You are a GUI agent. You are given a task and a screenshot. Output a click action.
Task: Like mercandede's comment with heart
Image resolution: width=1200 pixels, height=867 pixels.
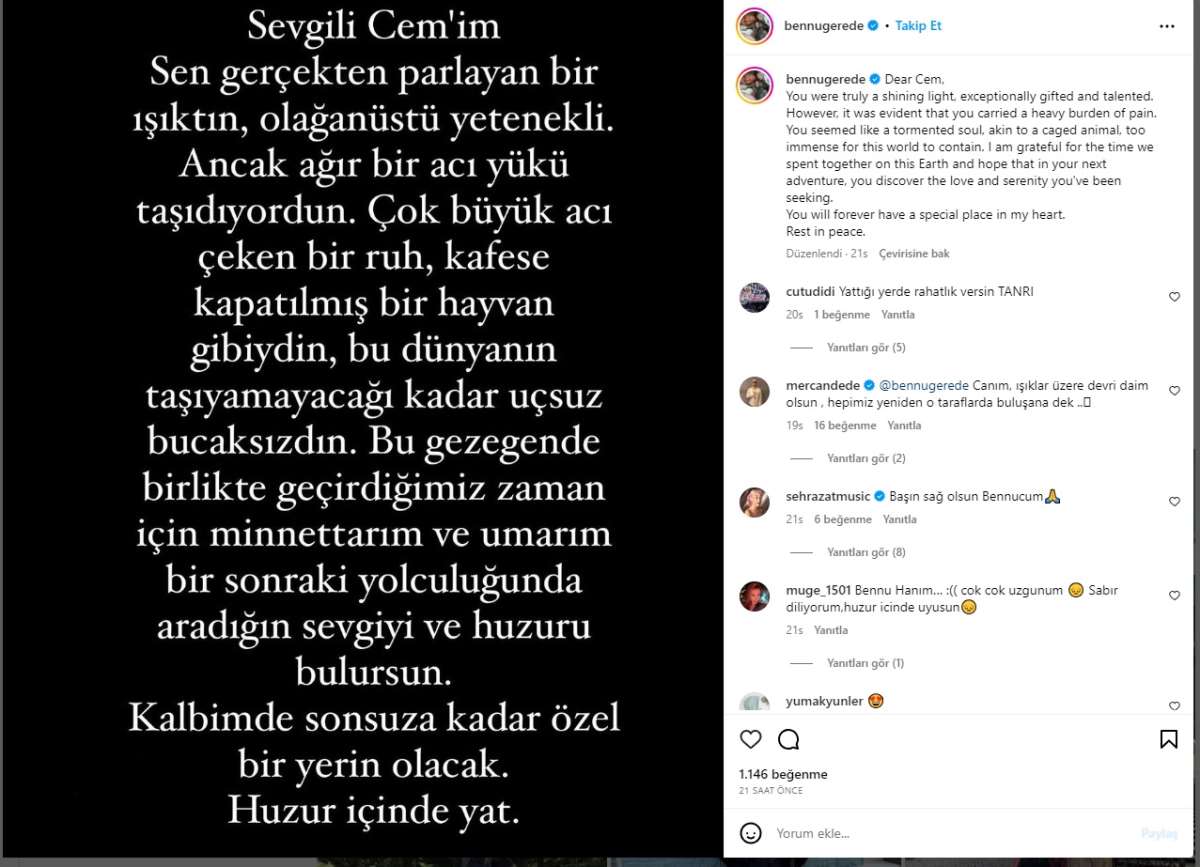(1174, 391)
